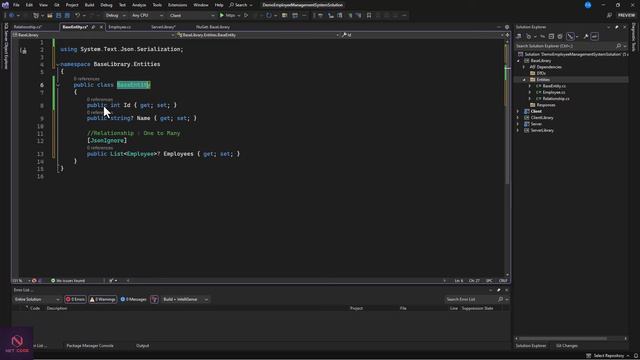Toggle the 0 Warnings filter
Screen dimensions: 640x360
coord(102,300)
